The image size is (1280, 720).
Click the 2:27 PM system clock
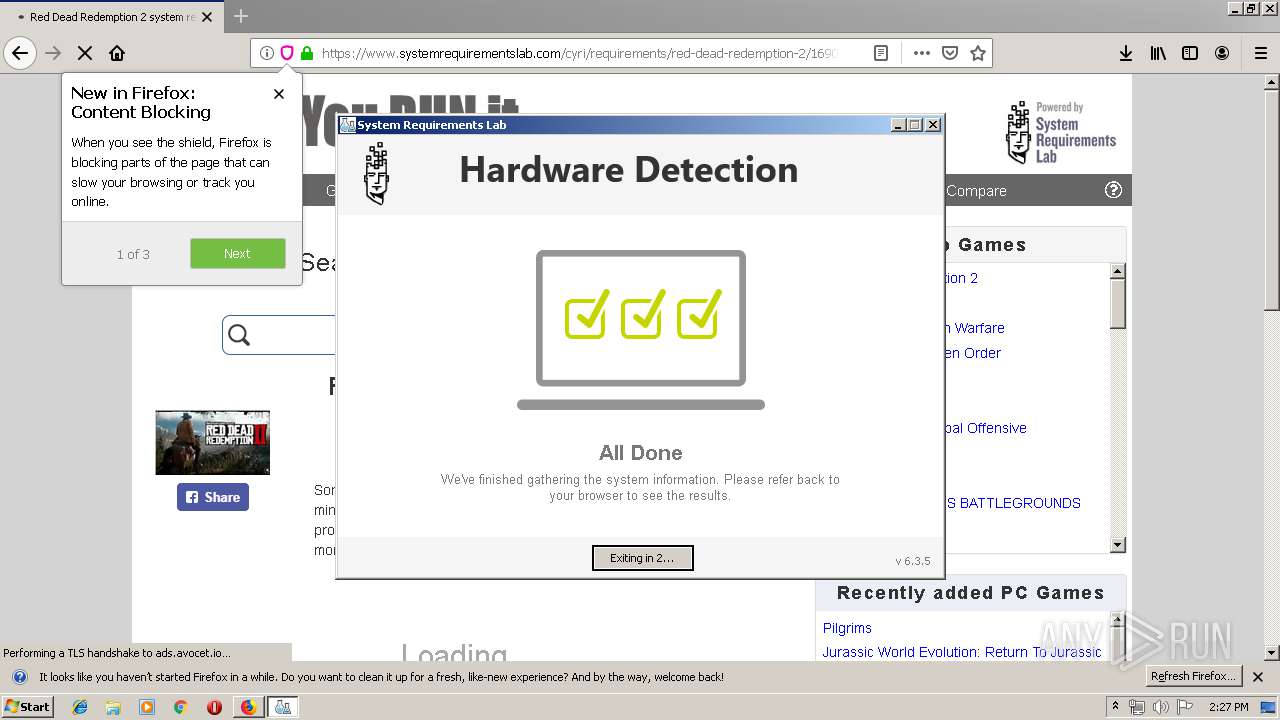[x=1229, y=707]
